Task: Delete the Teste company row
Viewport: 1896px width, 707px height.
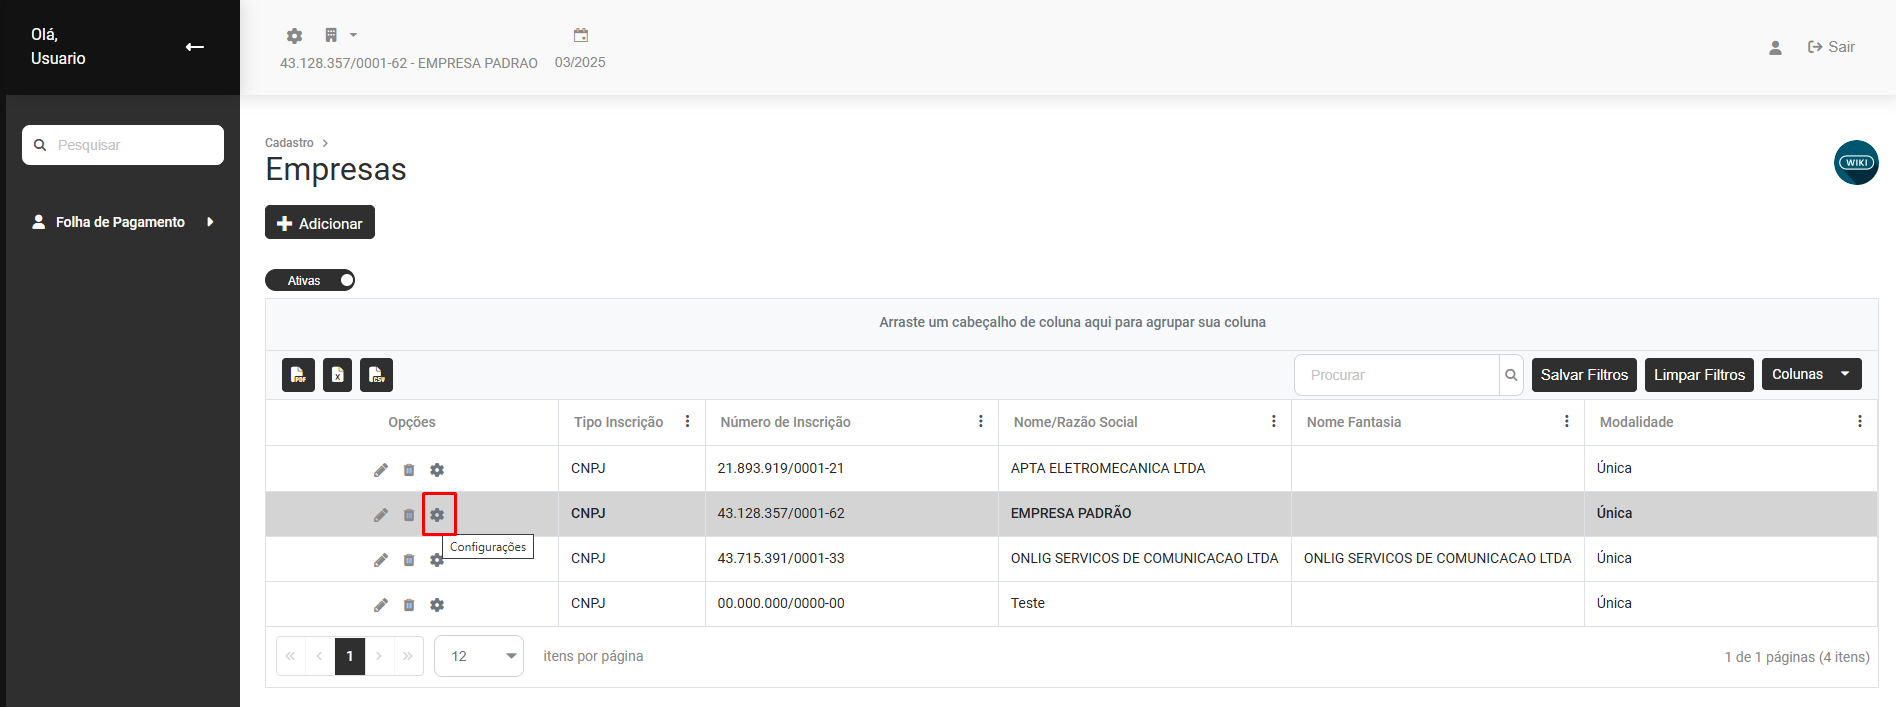Action: coord(409,605)
